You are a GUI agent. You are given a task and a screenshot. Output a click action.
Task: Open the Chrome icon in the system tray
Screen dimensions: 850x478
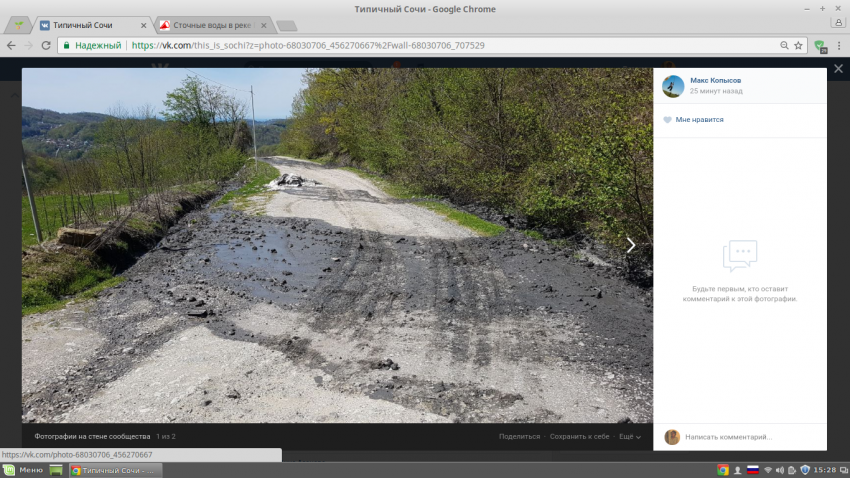coord(723,470)
